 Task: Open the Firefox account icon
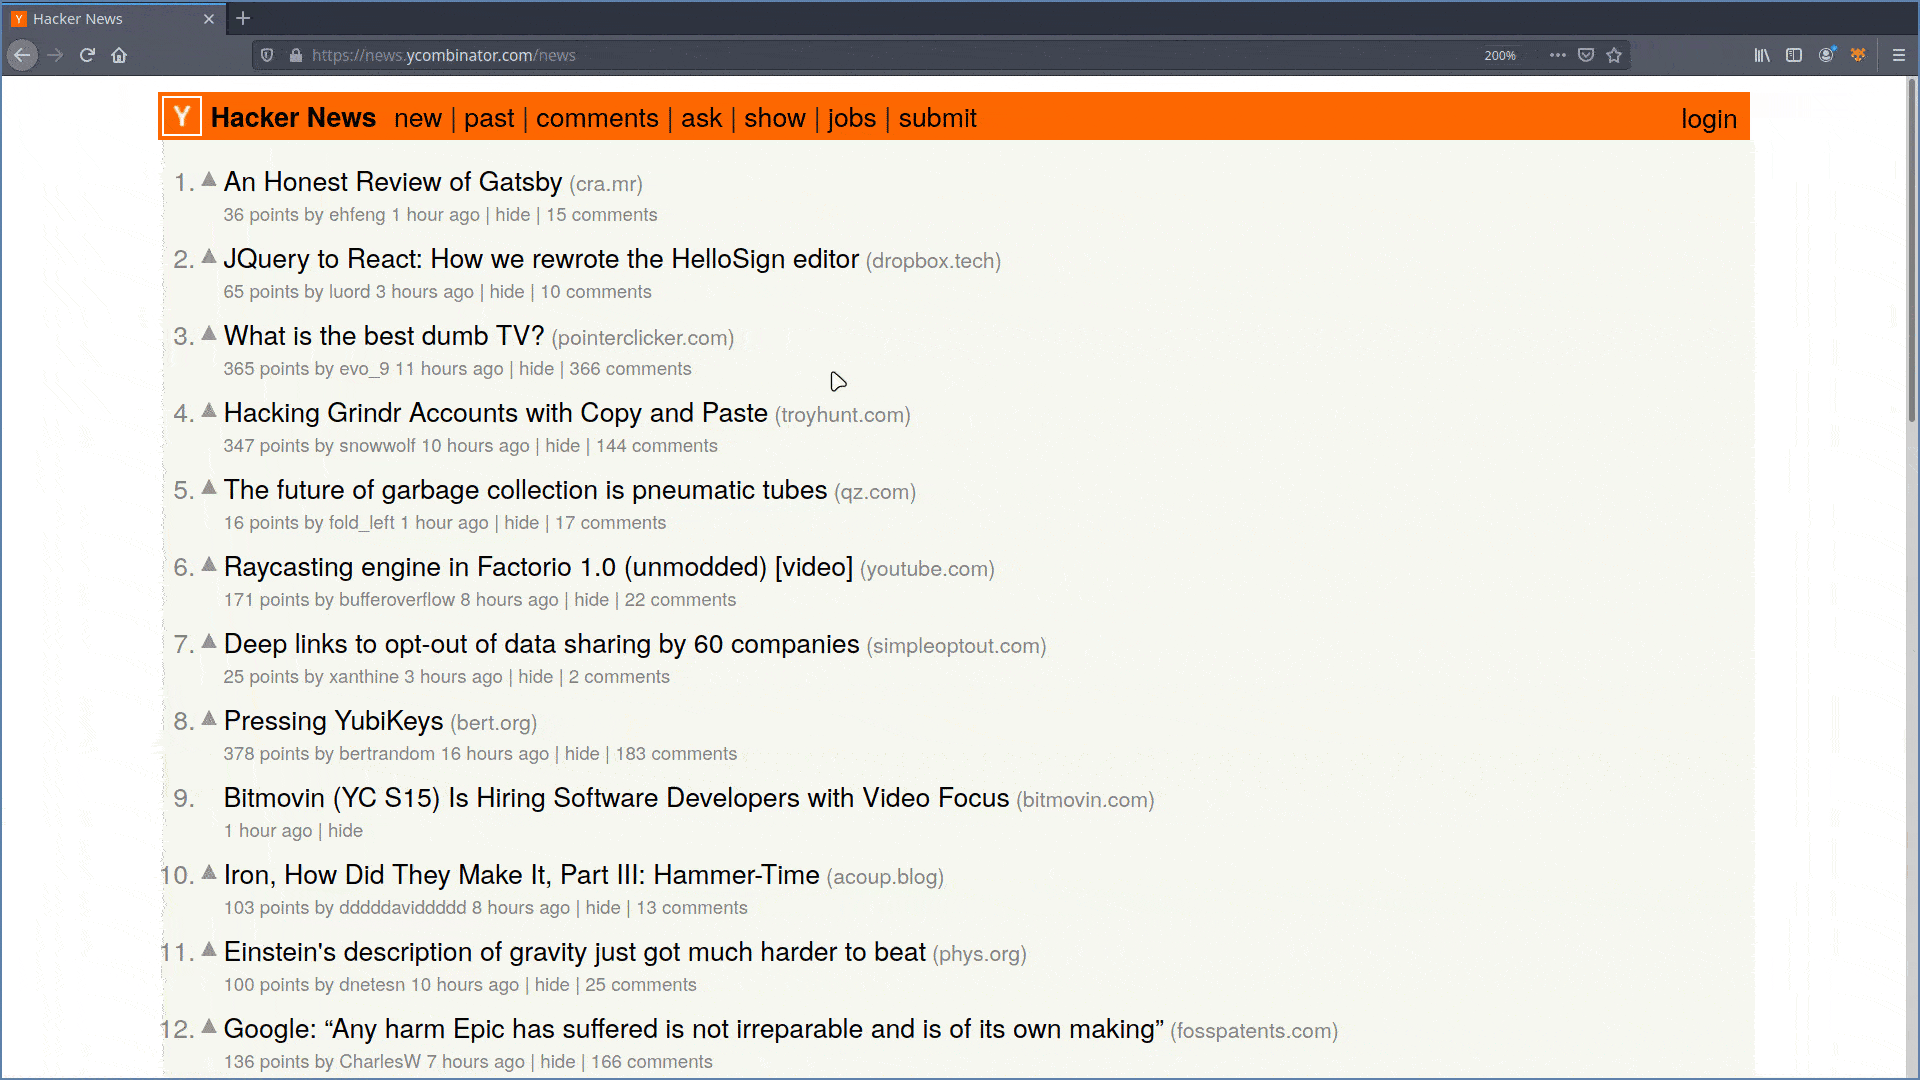click(1826, 55)
